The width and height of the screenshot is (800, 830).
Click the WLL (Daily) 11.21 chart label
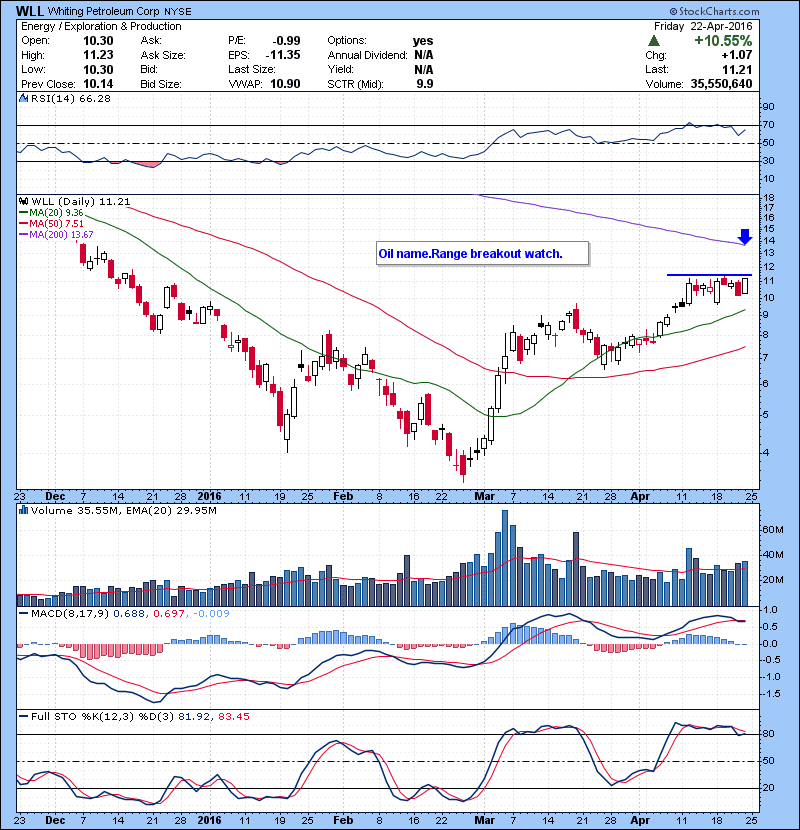tap(80, 202)
